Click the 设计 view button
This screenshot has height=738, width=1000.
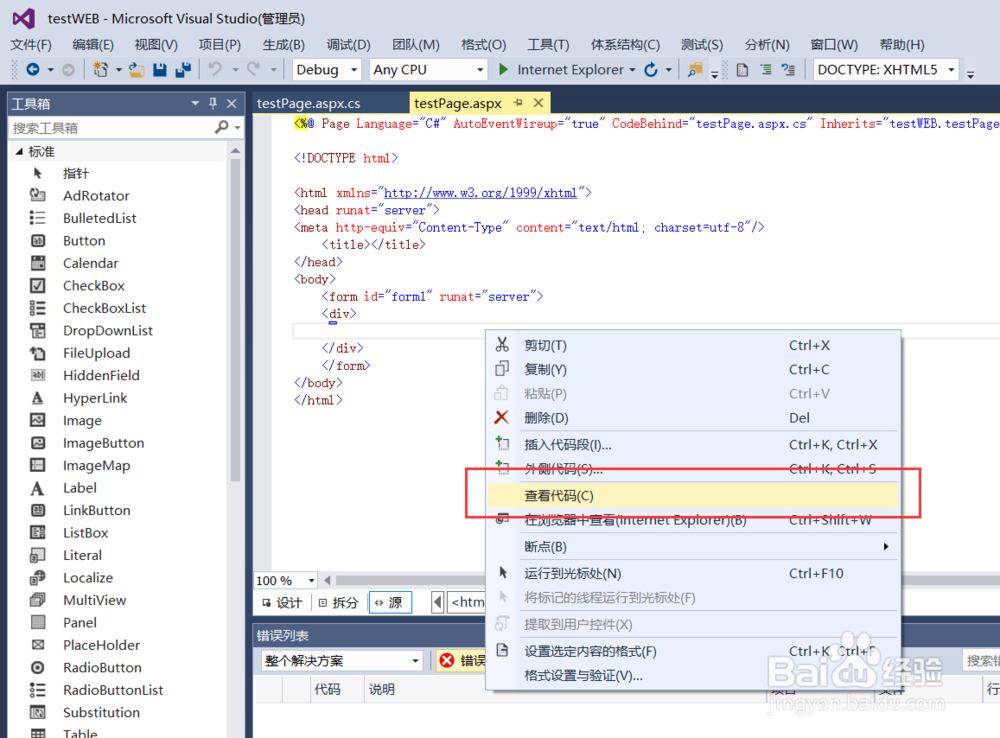point(282,601)
